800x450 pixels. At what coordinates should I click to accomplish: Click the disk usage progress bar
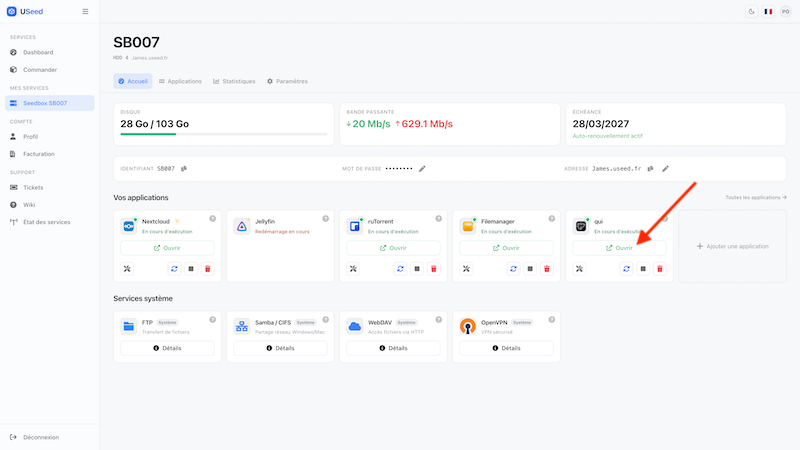(223, 134)
